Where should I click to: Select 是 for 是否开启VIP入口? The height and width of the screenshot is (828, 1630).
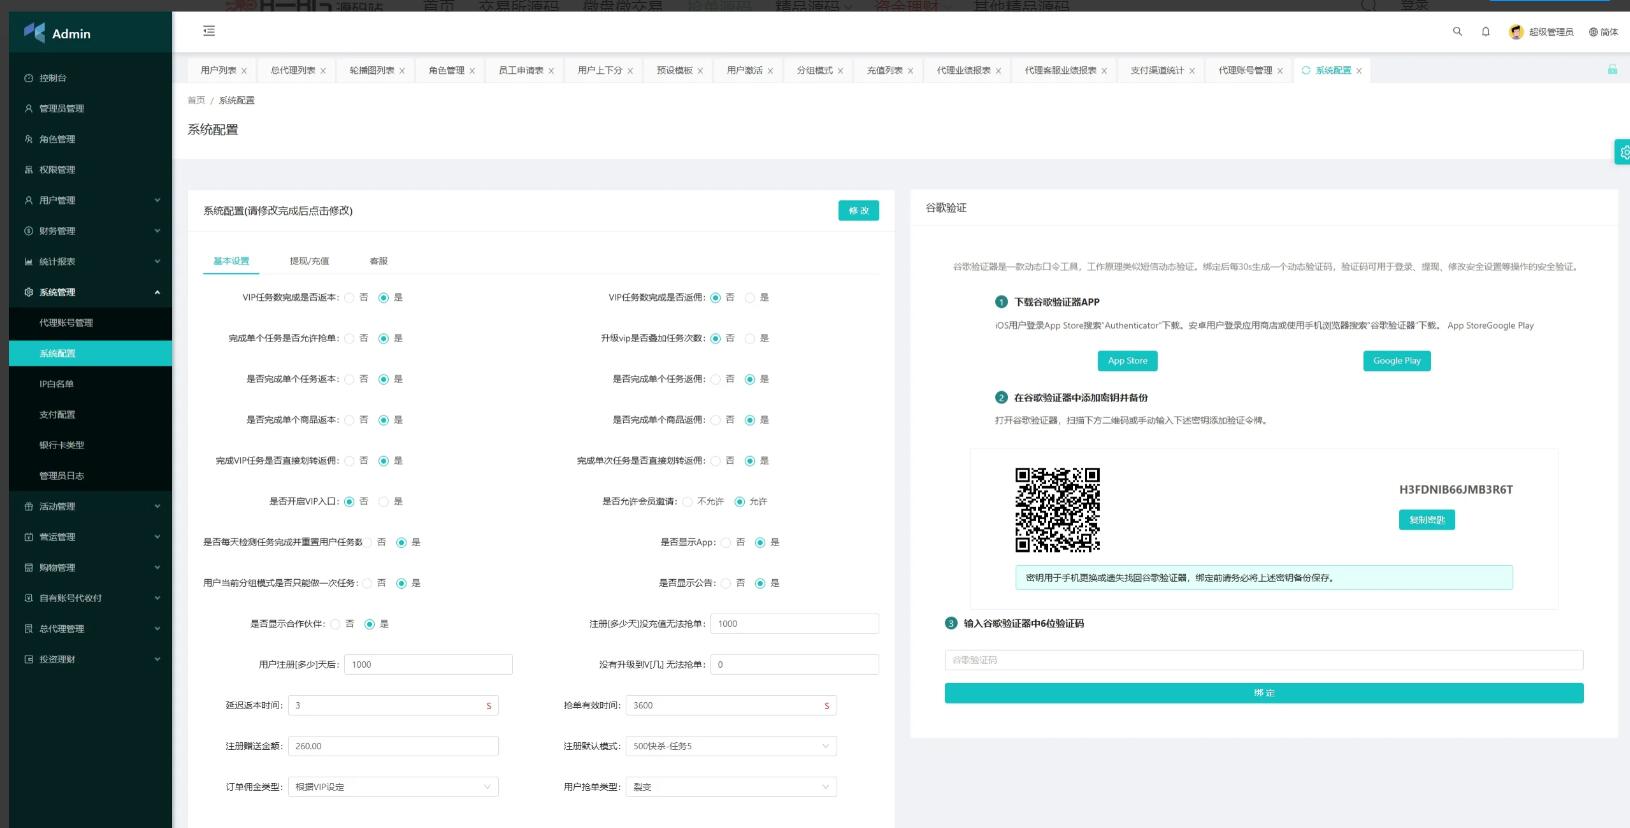pos(383,502)
